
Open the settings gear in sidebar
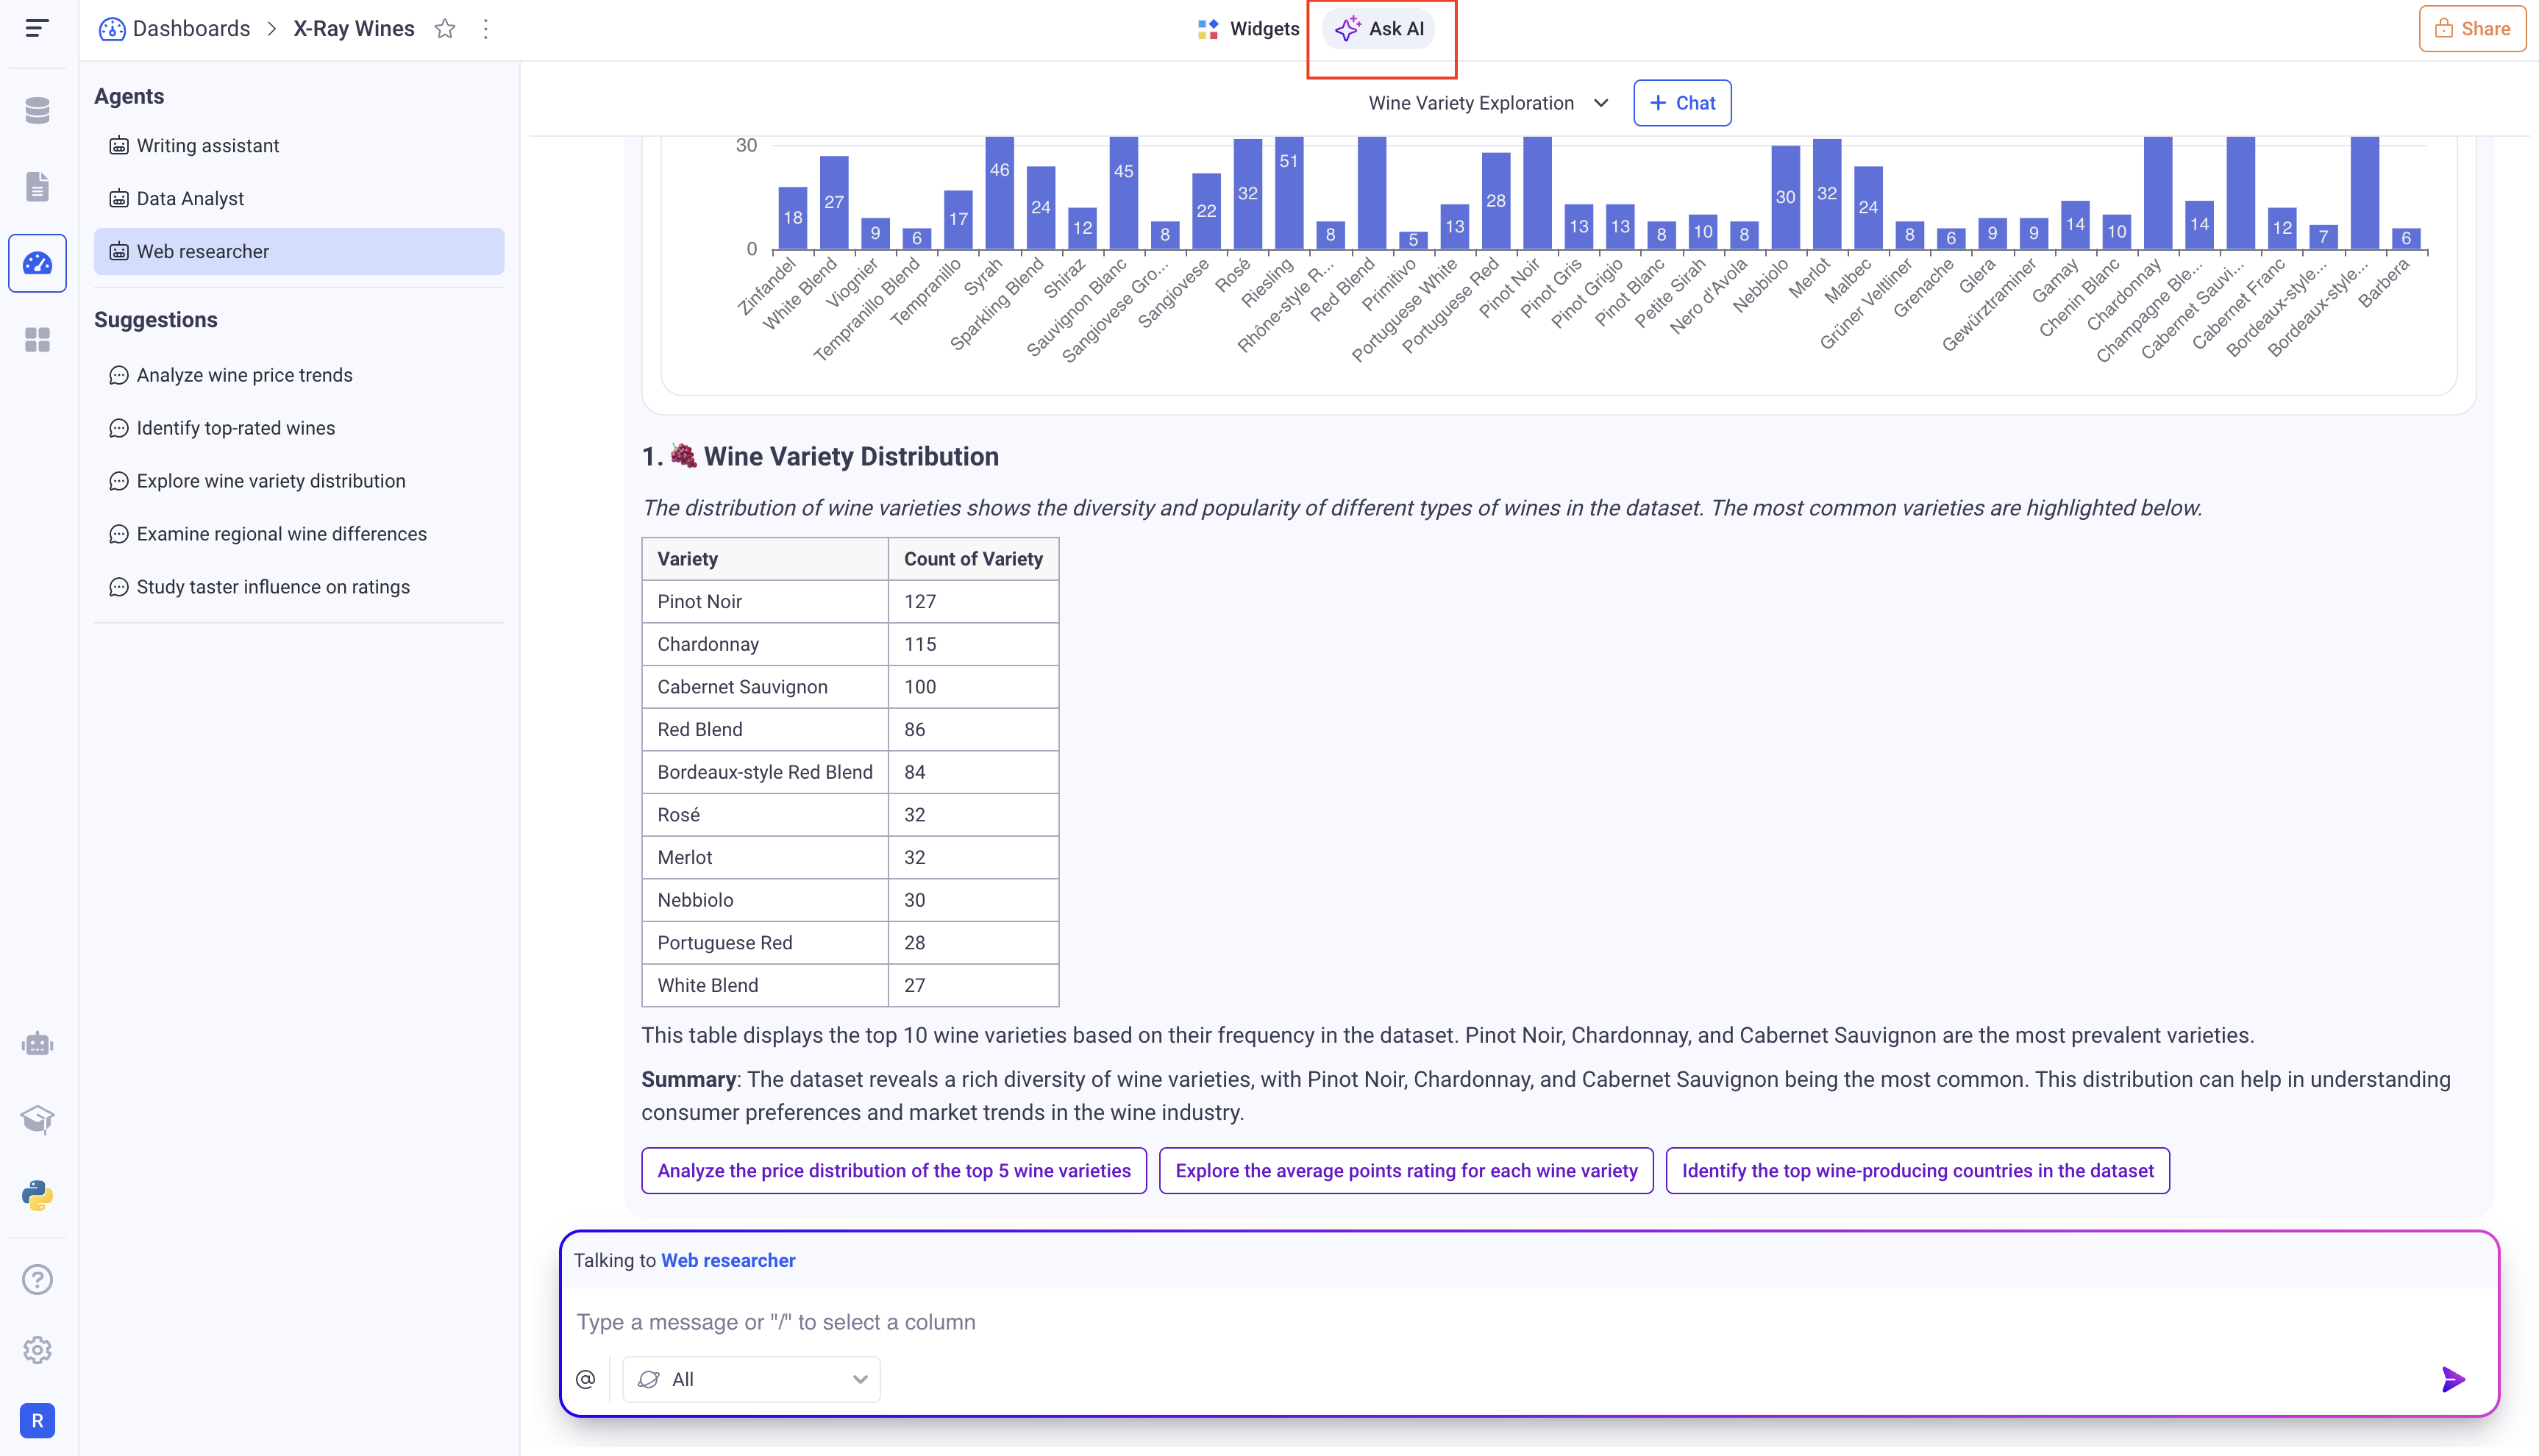[x=37, y=1350]
